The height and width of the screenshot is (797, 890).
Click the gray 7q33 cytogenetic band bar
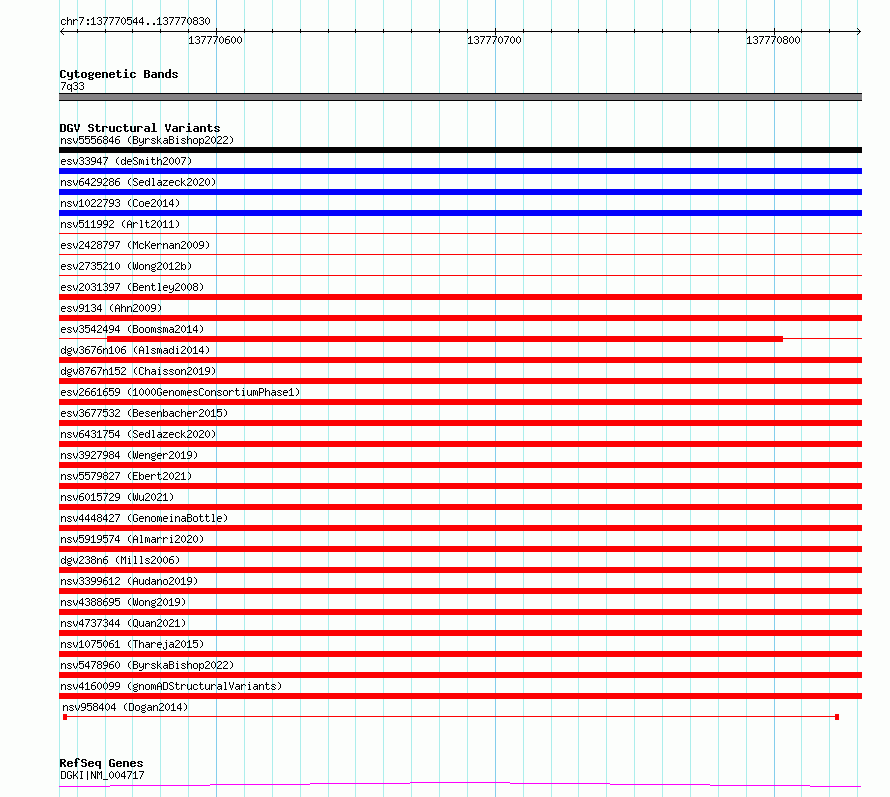460,97
